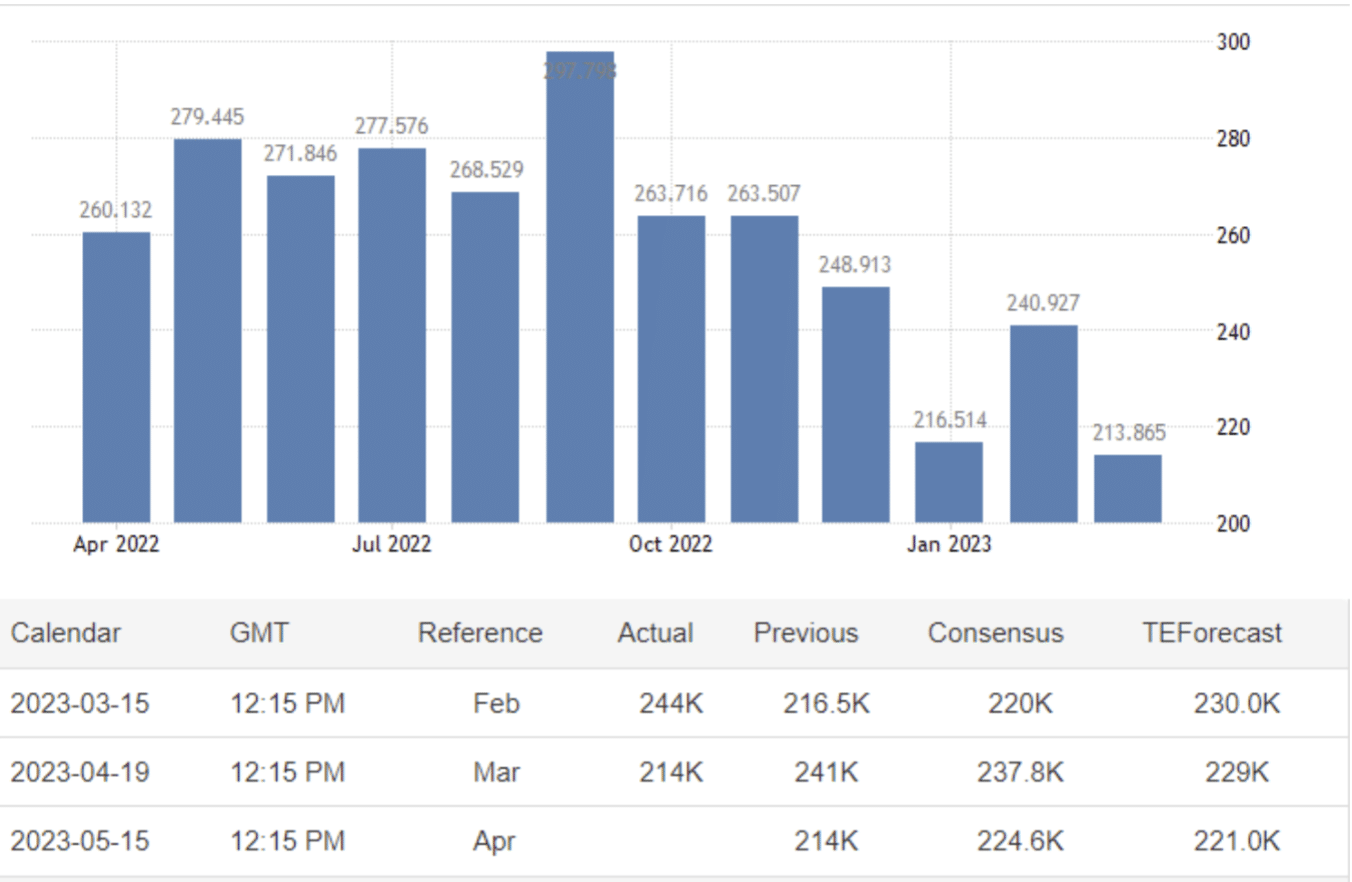Select the 216.514 bar for Jan 2023
The height and width of the screenshot is (882, 1352).
click(949, 482)
